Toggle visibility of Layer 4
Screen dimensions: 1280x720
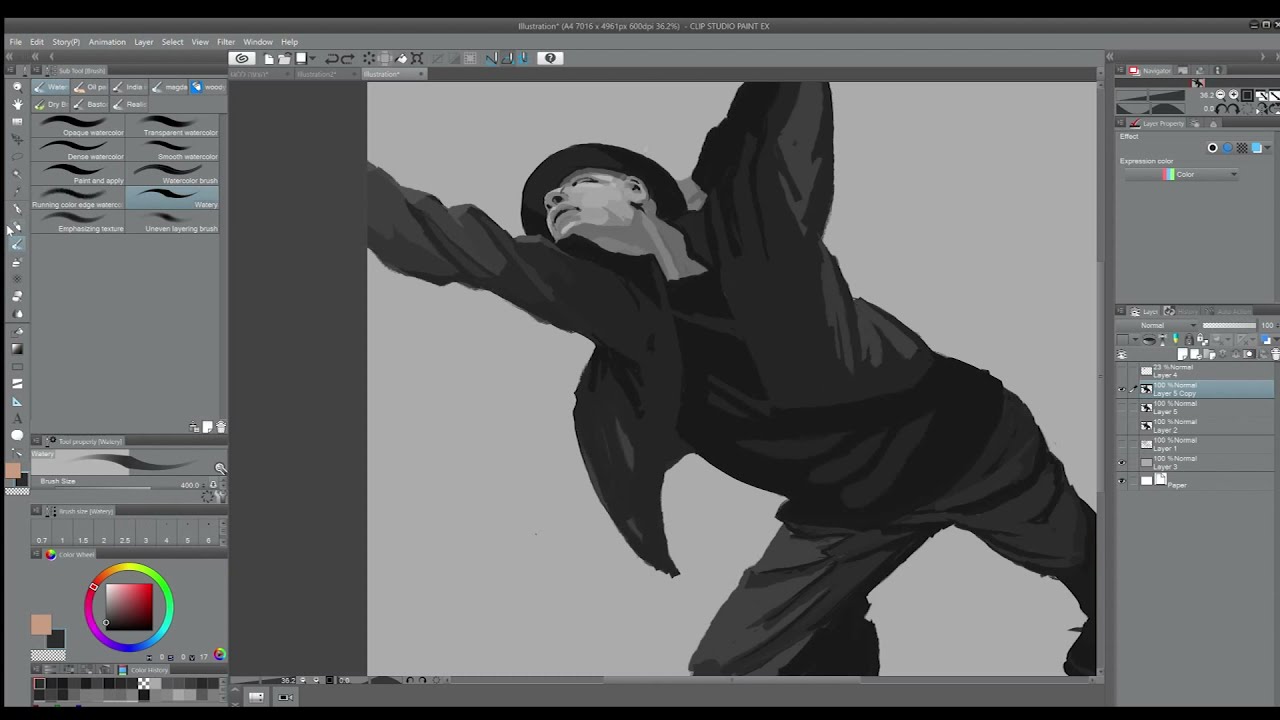coord(1121,371)
